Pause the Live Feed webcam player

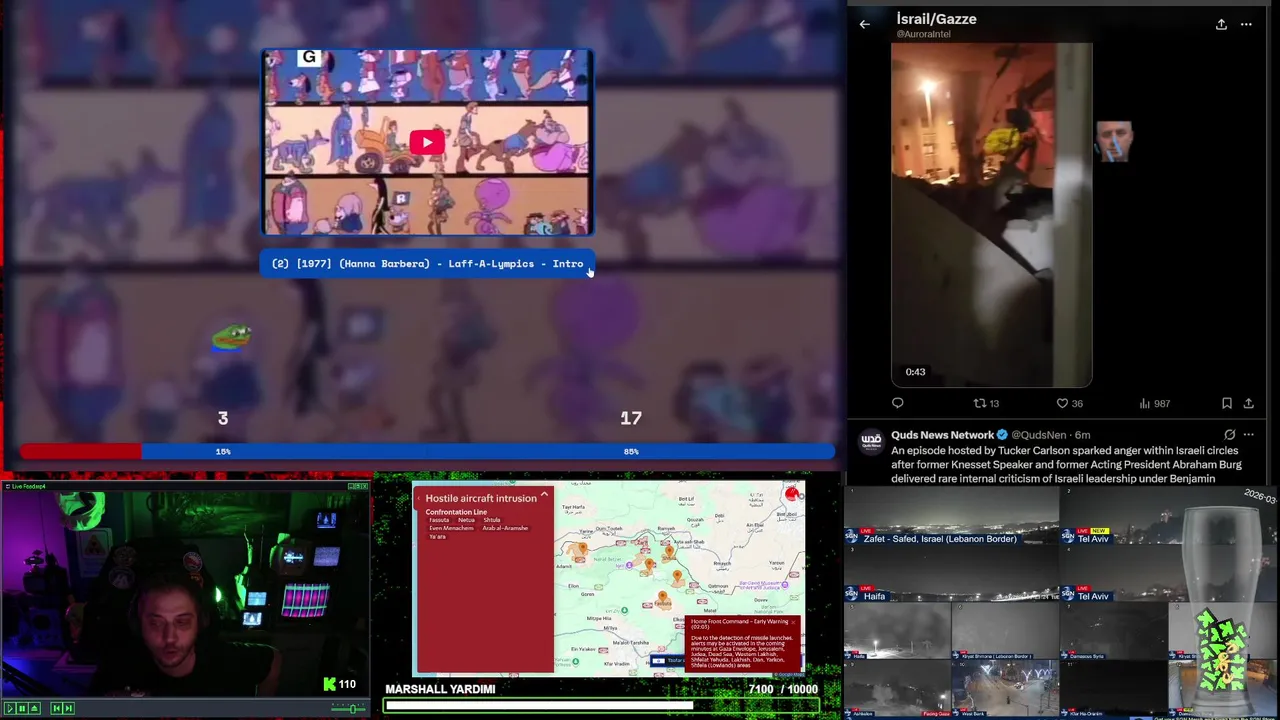coord(22,708)
